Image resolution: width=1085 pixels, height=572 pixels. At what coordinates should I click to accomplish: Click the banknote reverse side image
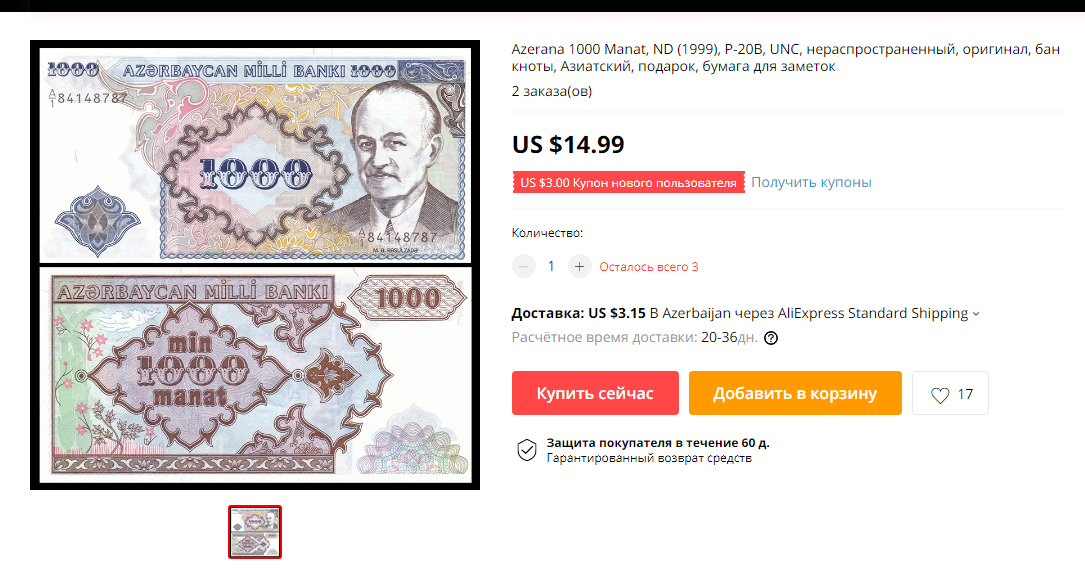255,375
